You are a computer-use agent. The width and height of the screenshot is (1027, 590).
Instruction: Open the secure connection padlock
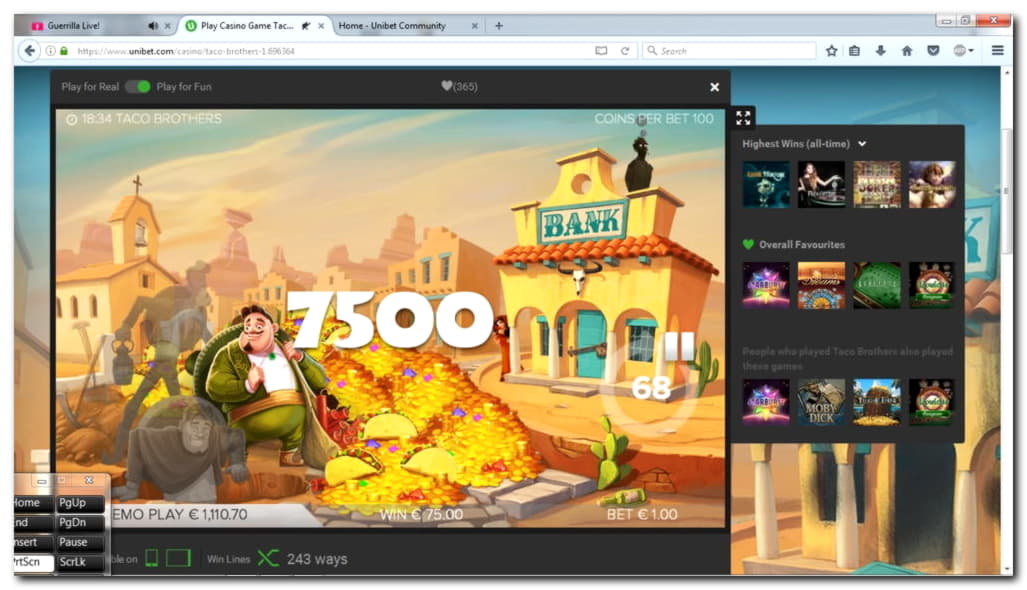(64, 50)
